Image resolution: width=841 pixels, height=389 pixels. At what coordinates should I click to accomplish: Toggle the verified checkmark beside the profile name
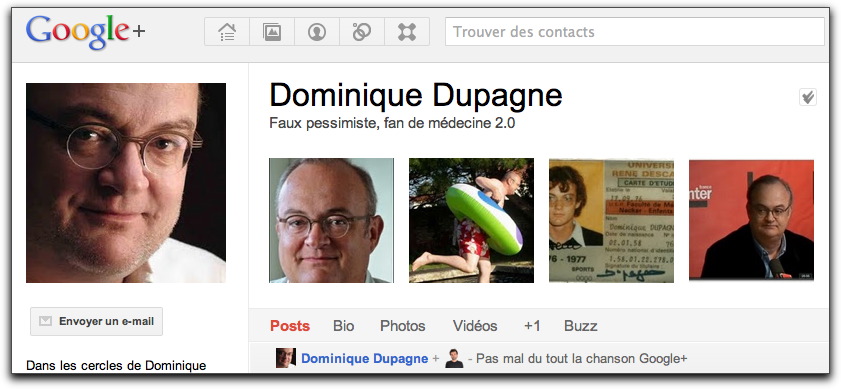pos(808,97)
